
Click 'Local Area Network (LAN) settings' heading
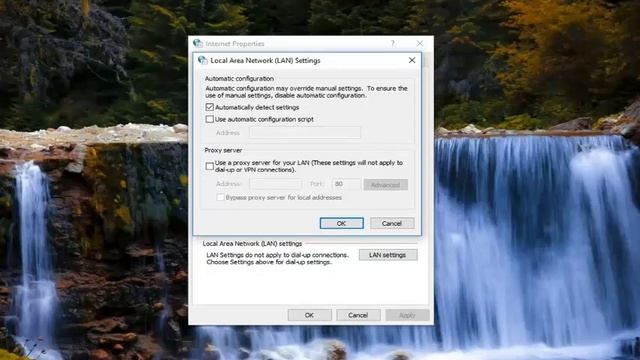pyautogui.click(x=252, y=243)
